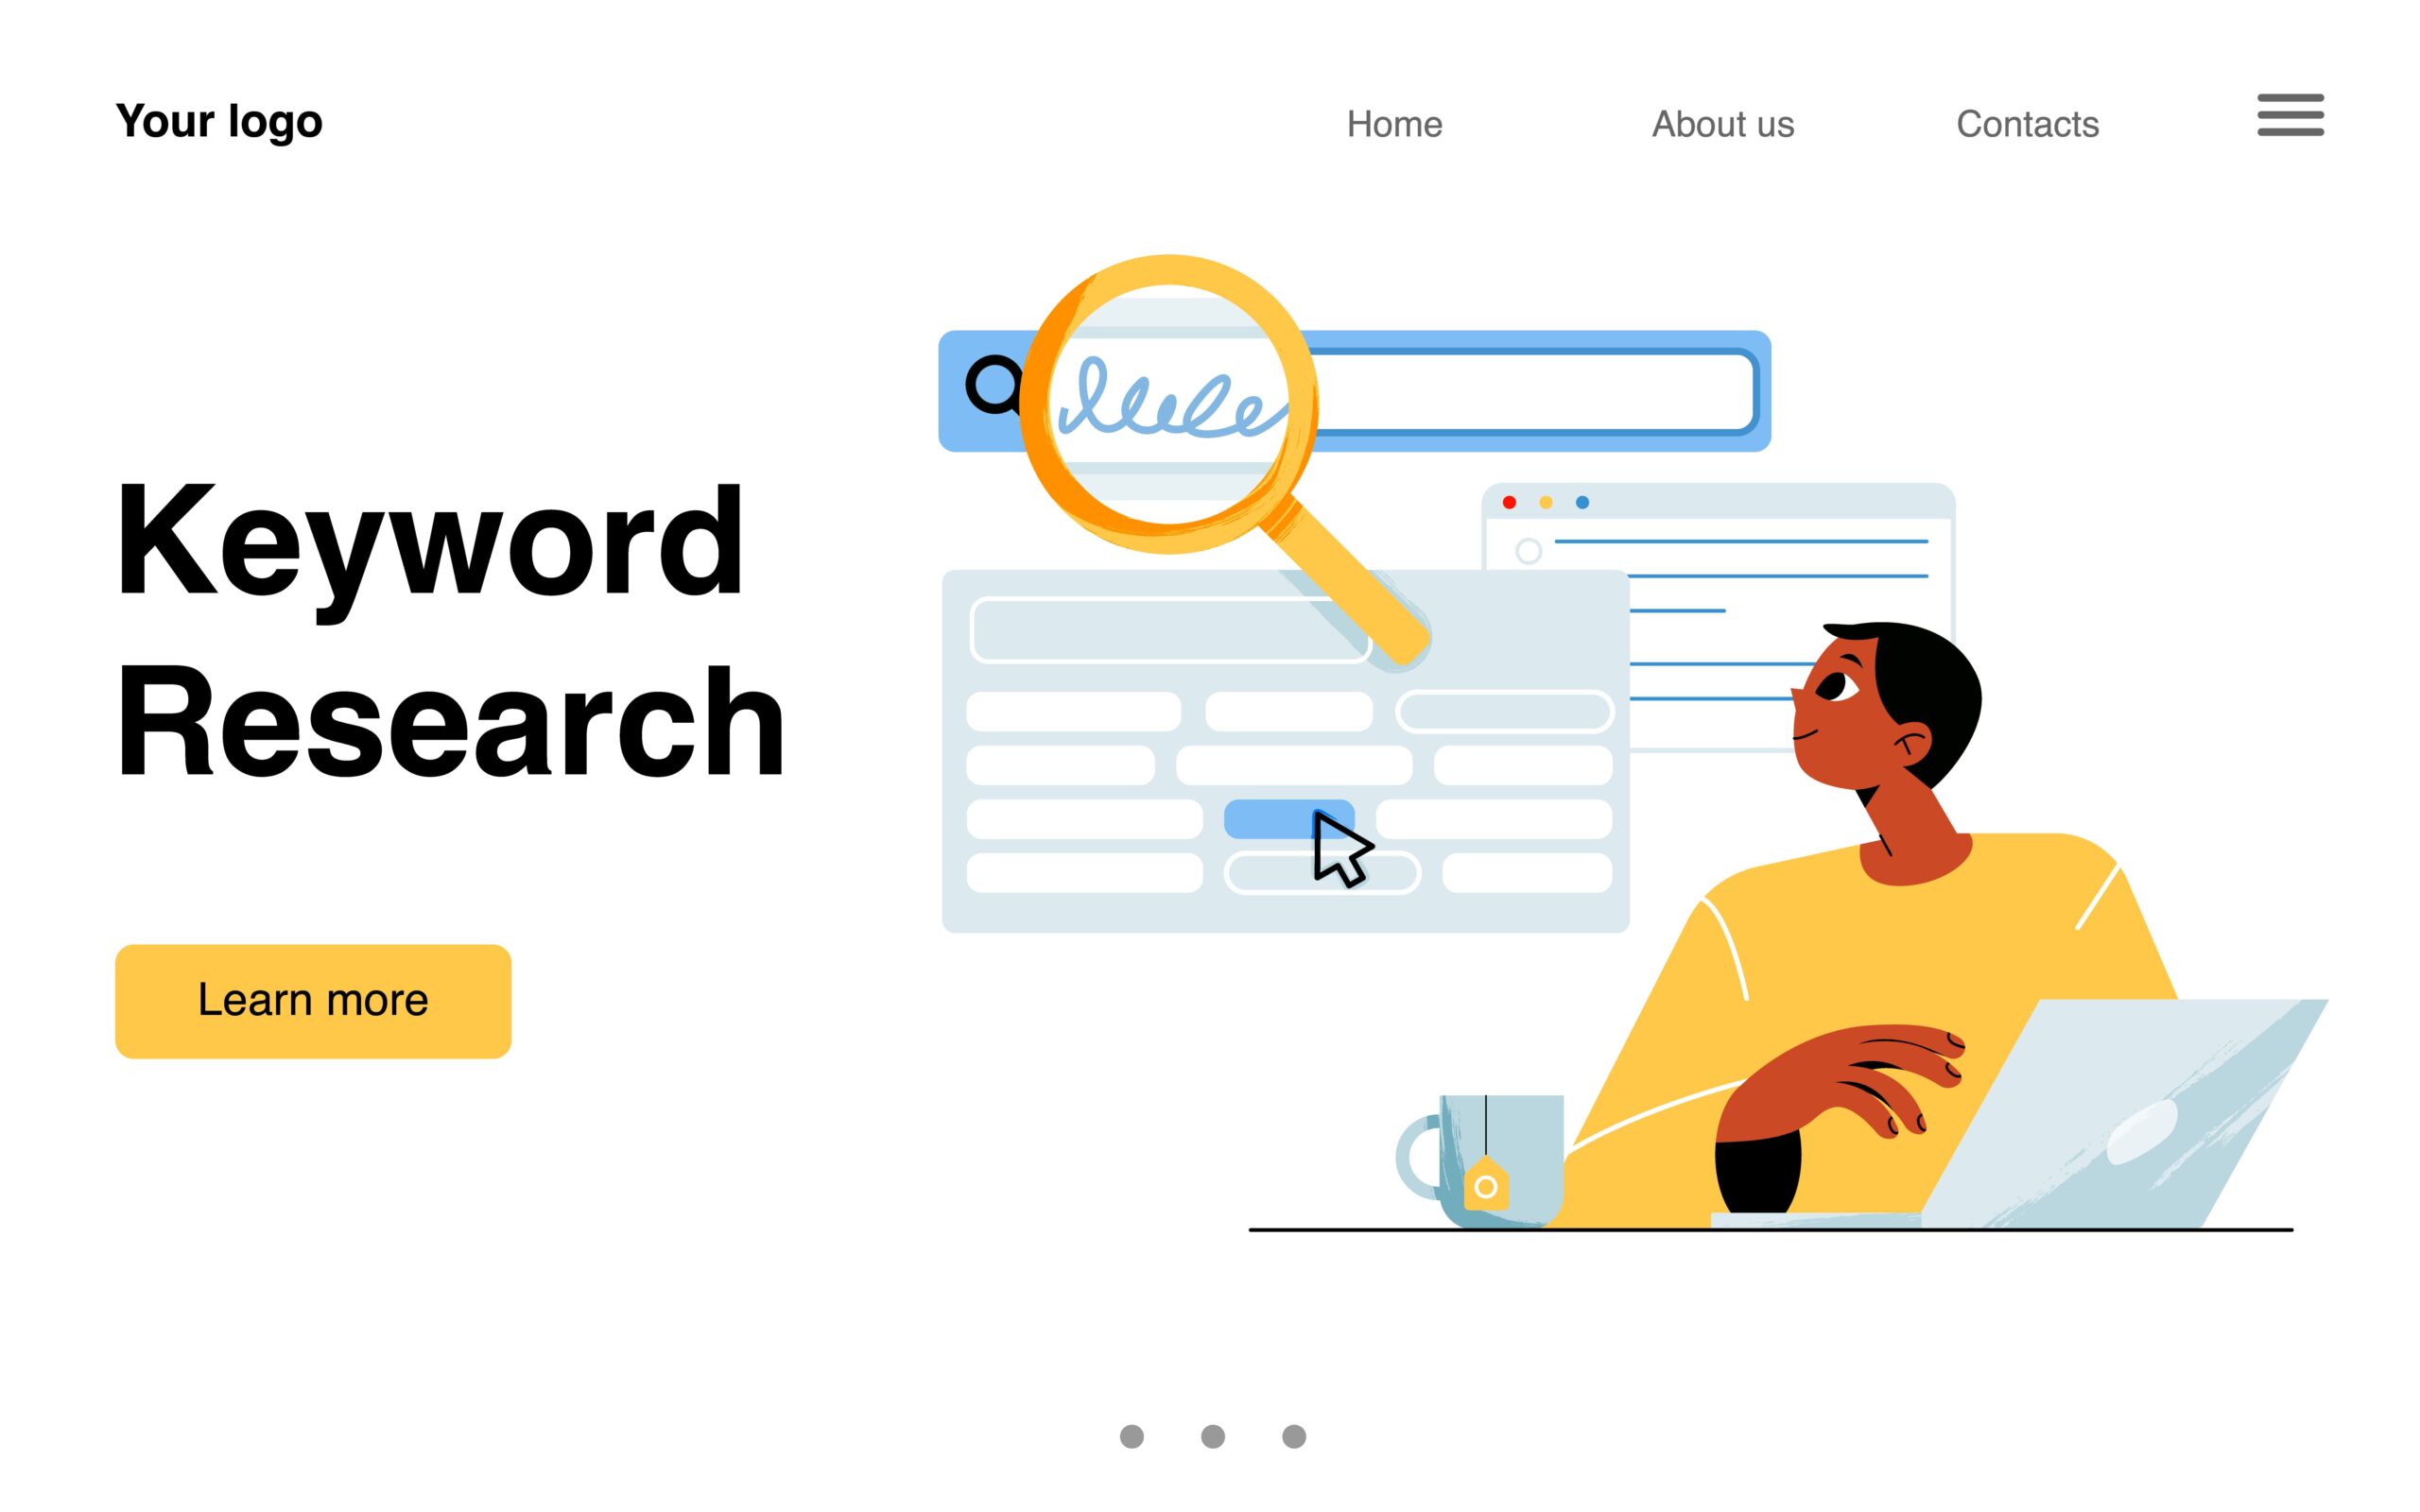Click the laptop device icon
Screen dimensions: 2420x1512
click(x=2091, y=1132)
